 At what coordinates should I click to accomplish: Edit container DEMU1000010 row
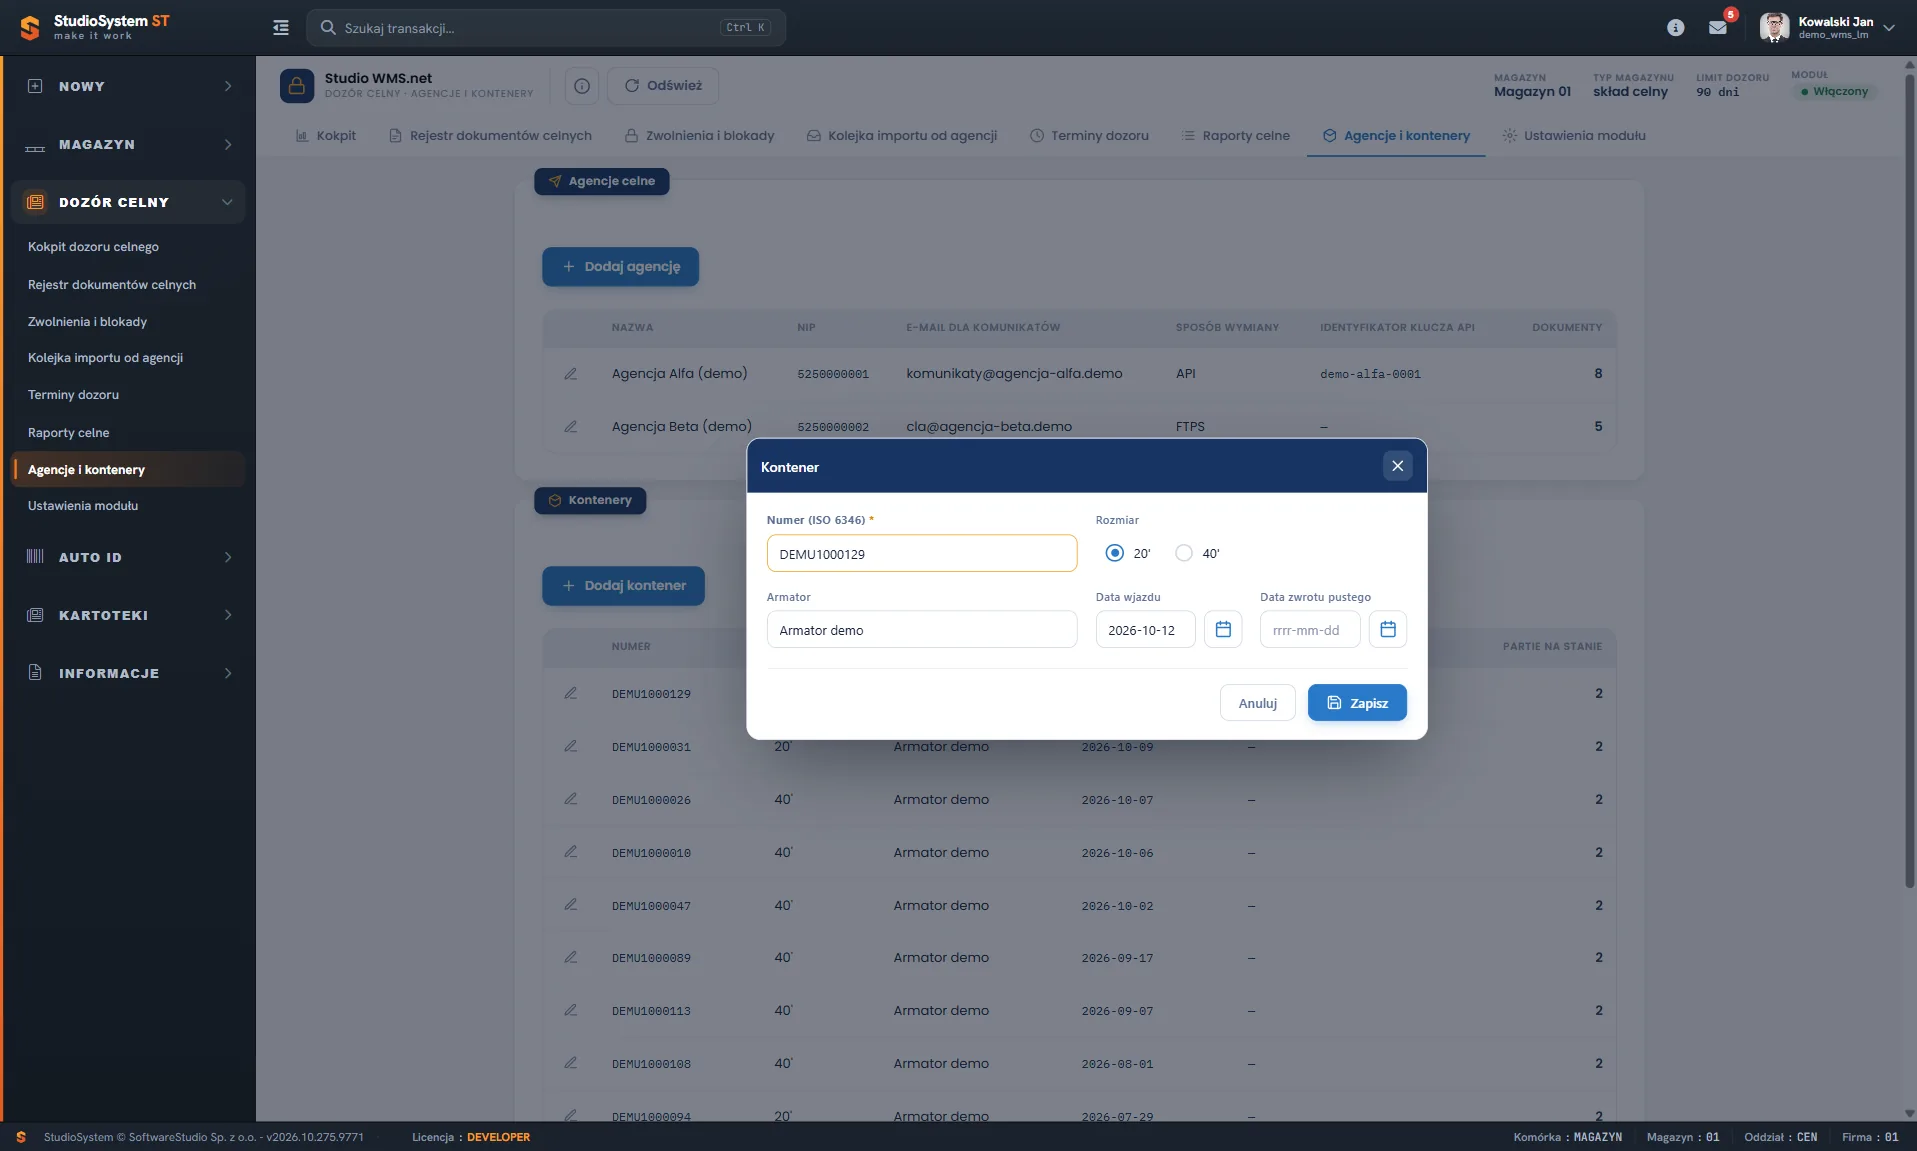click(570, 852)
